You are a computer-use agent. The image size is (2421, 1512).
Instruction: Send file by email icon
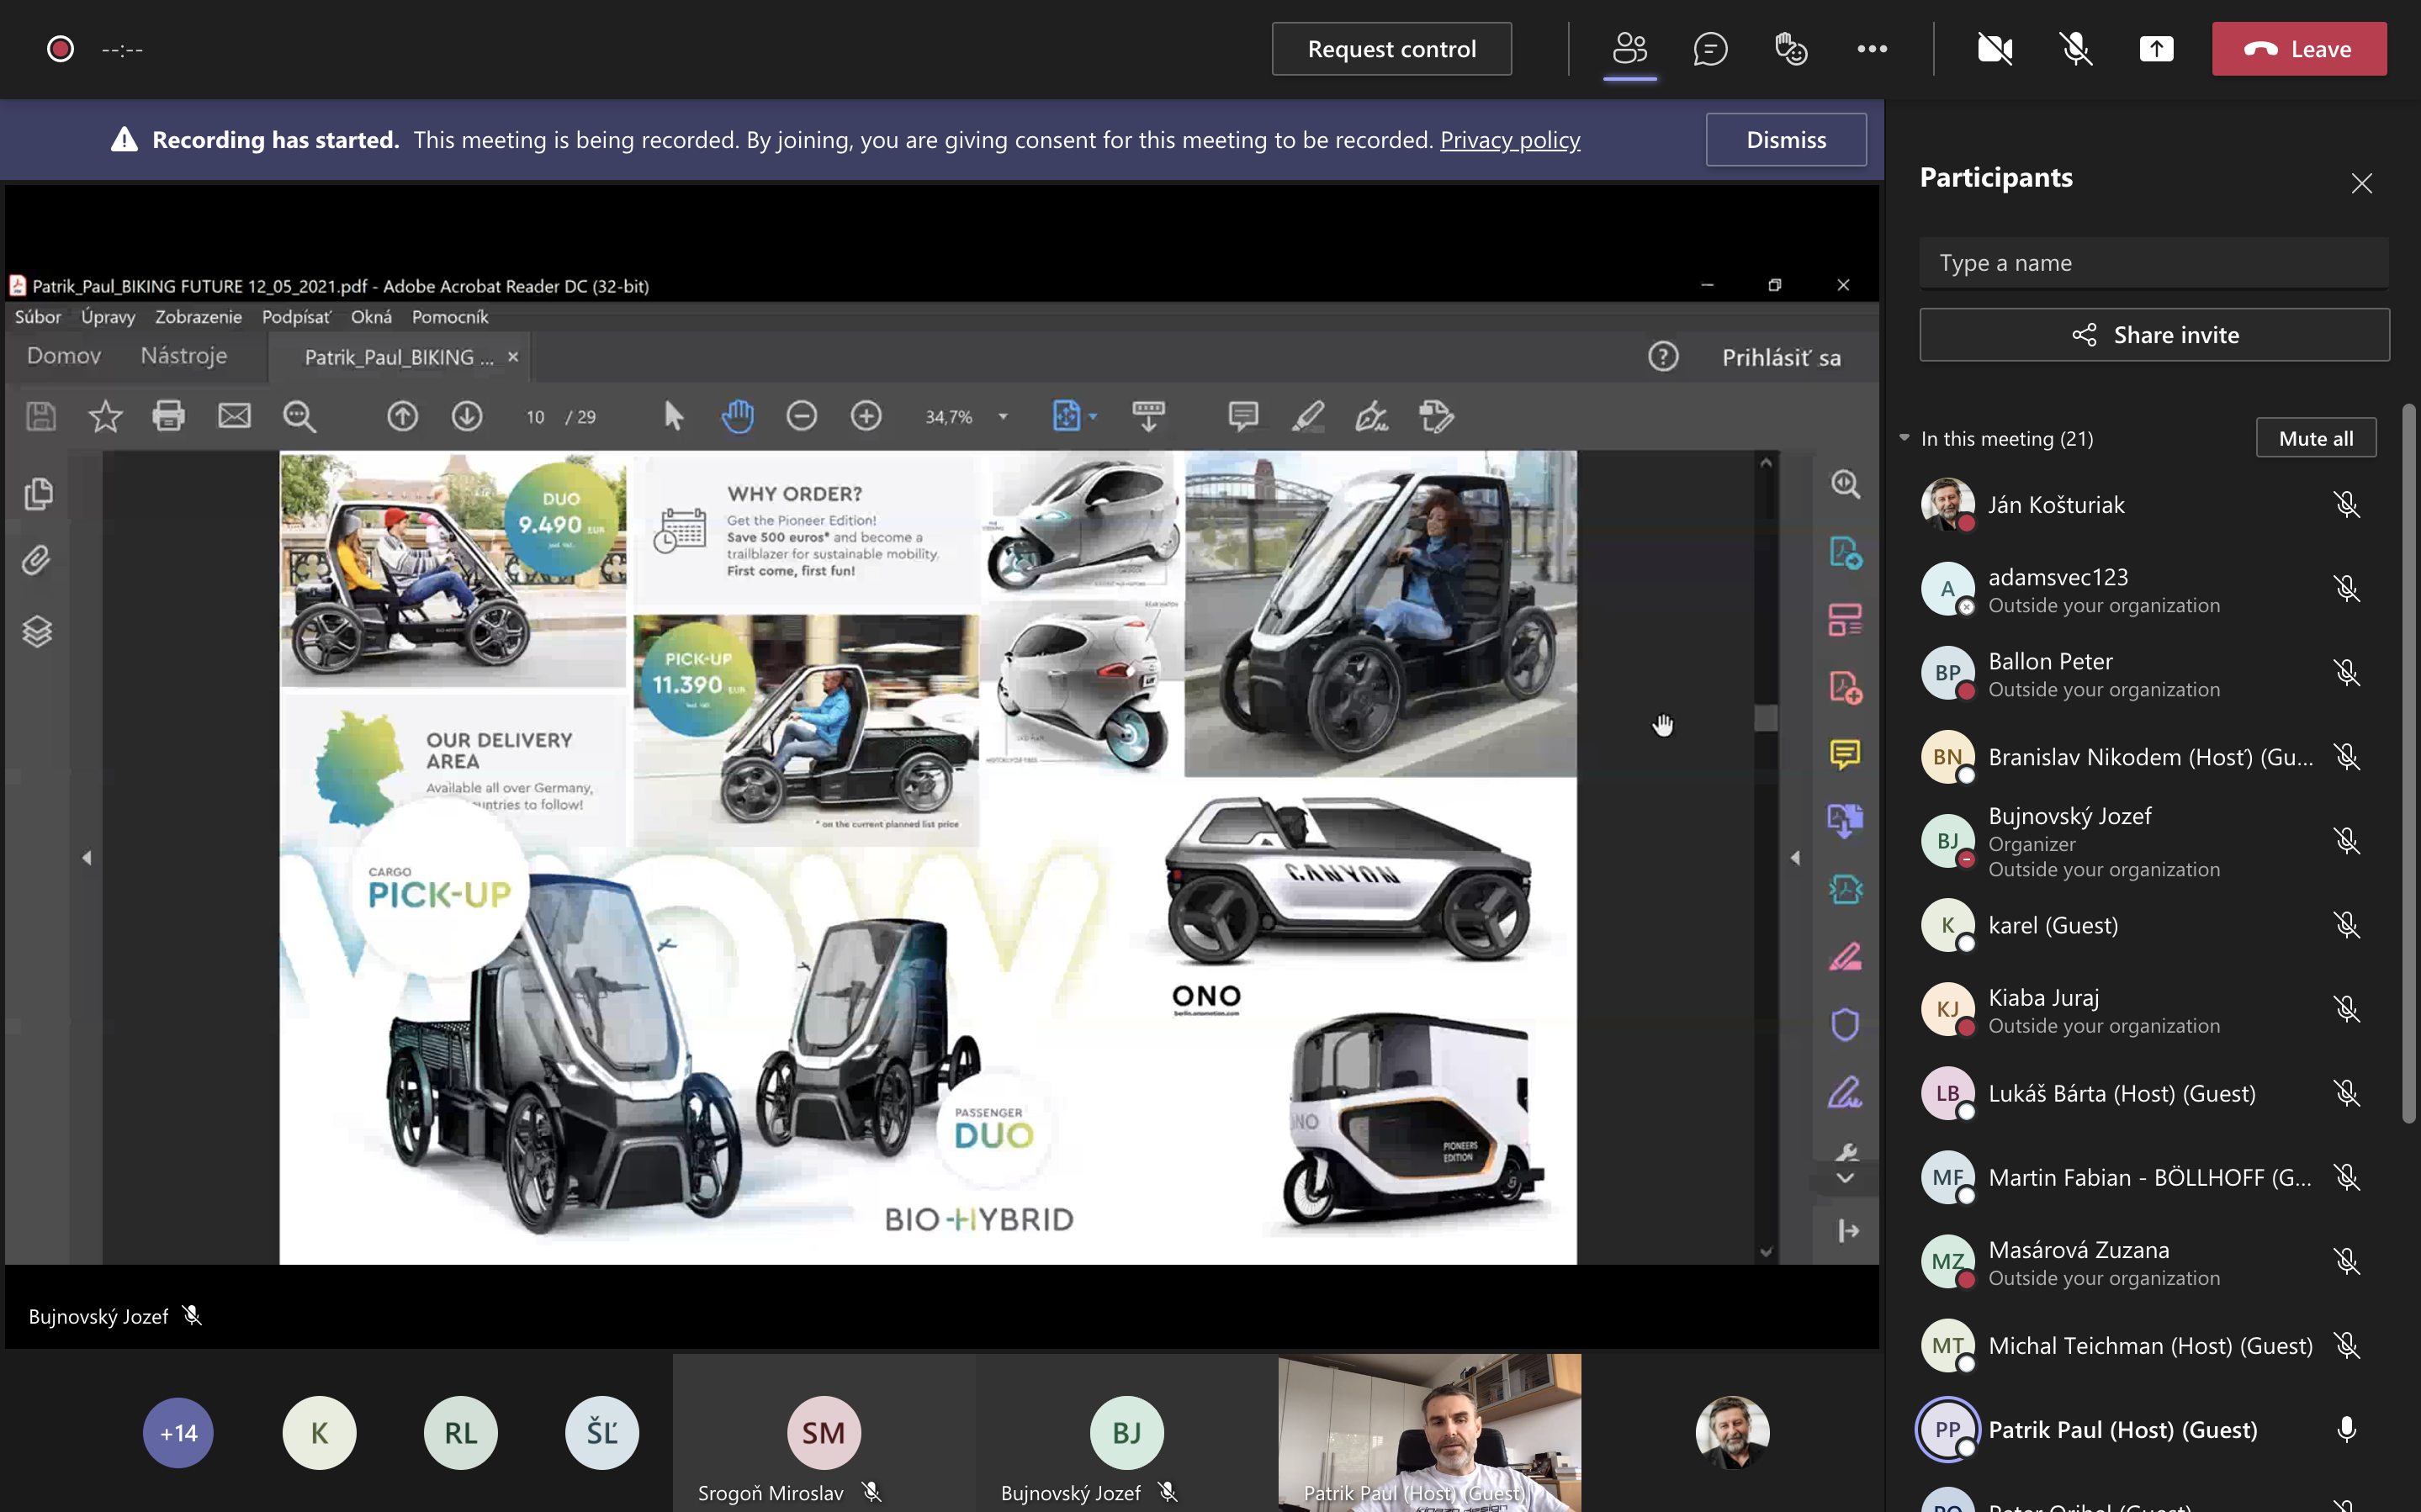tap(234, 416)
